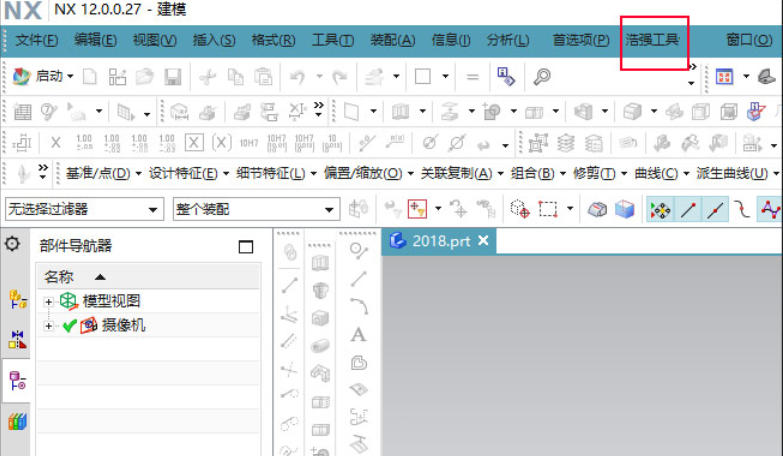Screen dimensions: 783x456
Task: Open the 关联复制(A) dropdown
Action: (462, 173)
